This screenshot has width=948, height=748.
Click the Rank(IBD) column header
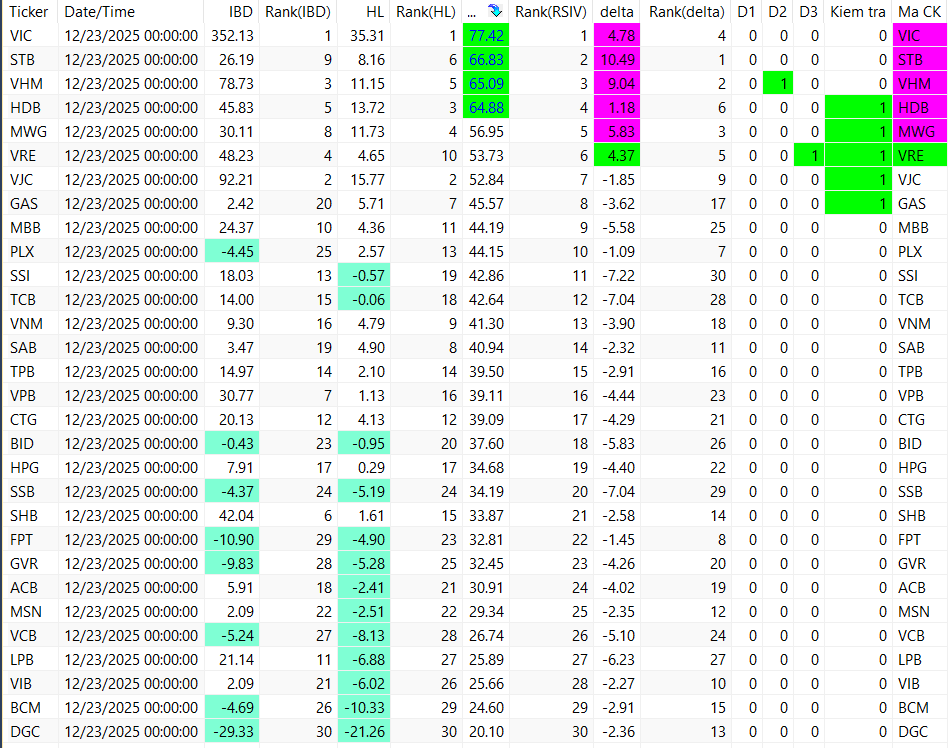[298, 11]
